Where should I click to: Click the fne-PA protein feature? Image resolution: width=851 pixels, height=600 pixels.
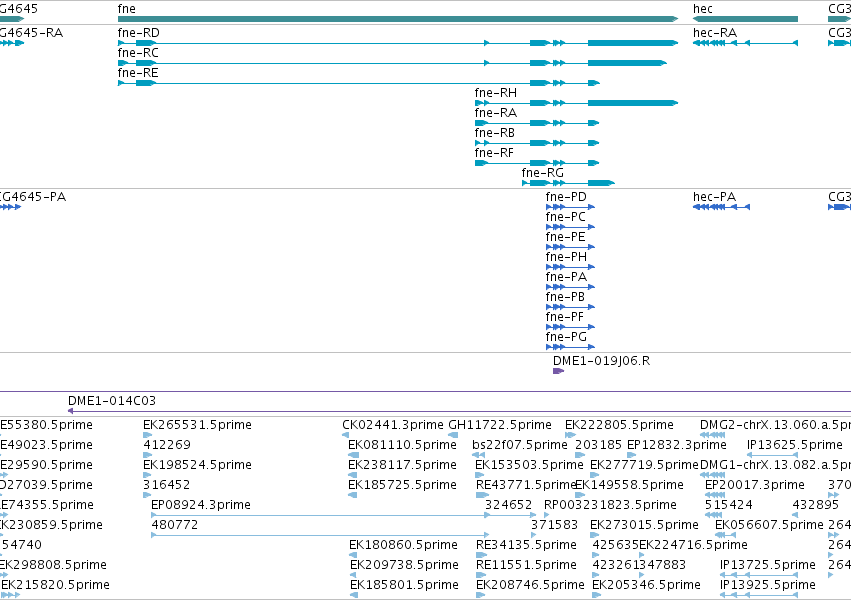pos(570,287)
